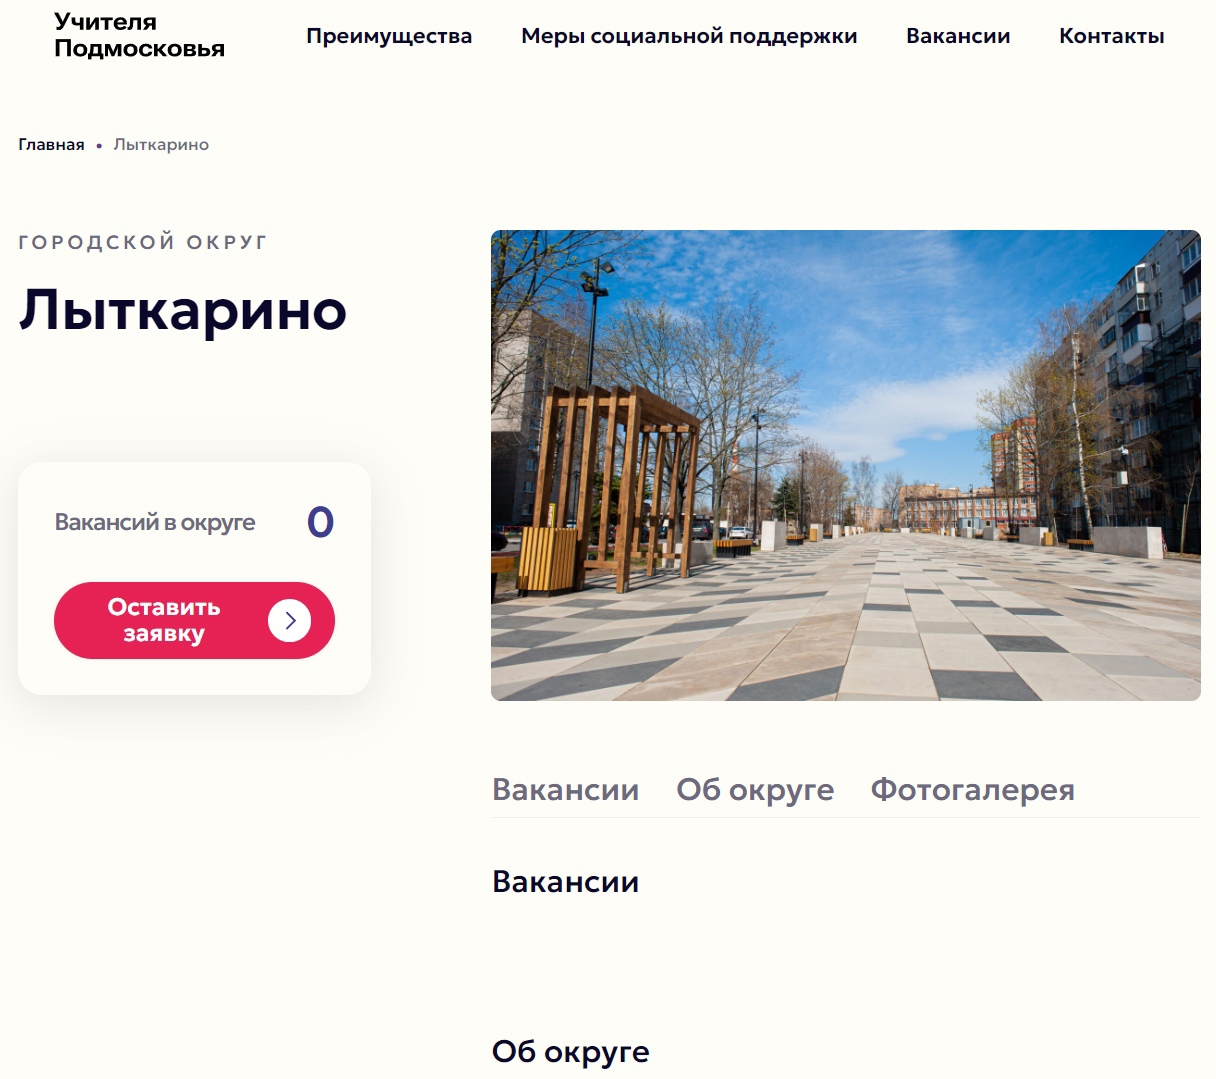Open the Лыткарино street photo

point(846,465)
